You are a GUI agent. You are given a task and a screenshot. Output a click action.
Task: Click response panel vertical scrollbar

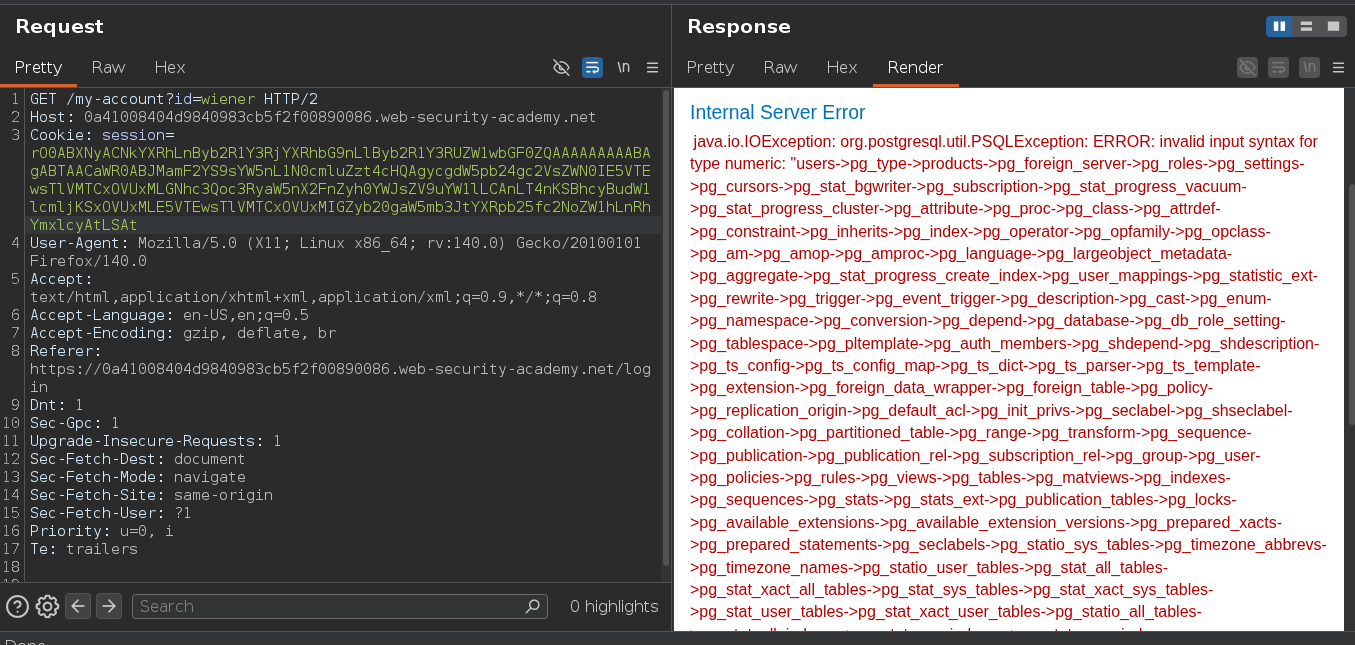[1349, 305]
